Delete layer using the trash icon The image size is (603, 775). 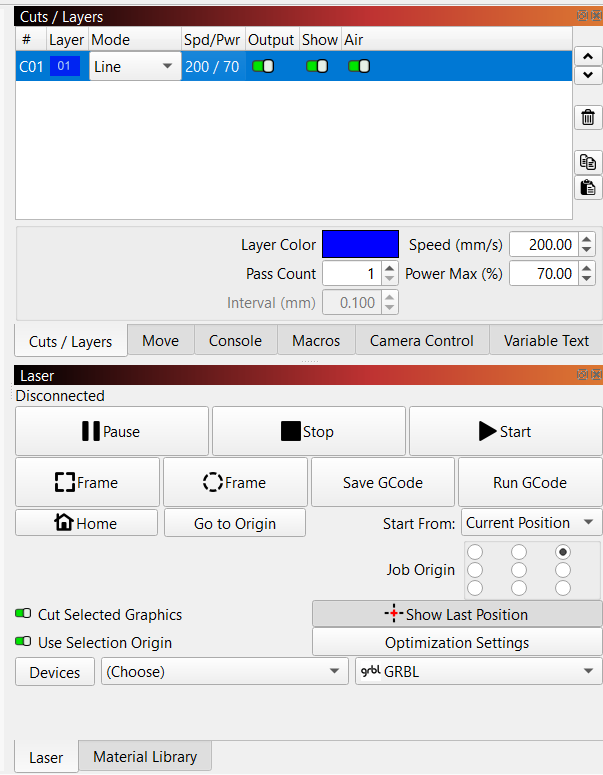589,117
